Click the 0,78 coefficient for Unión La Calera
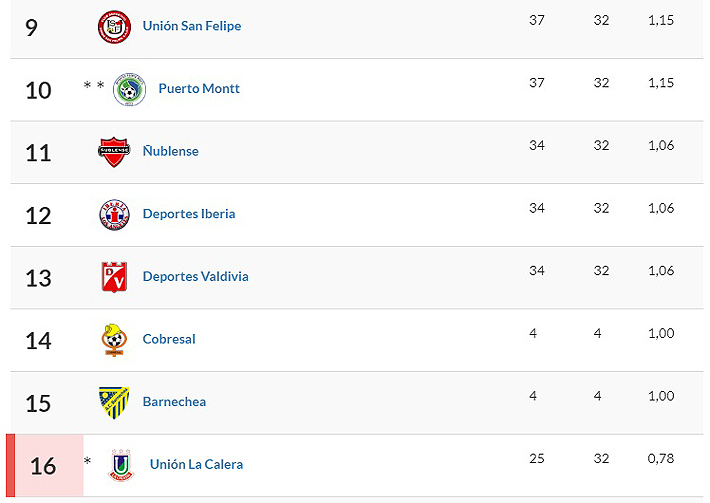This screenshot has width=710, height=503. pyautogui.click(x=660, y=459)
